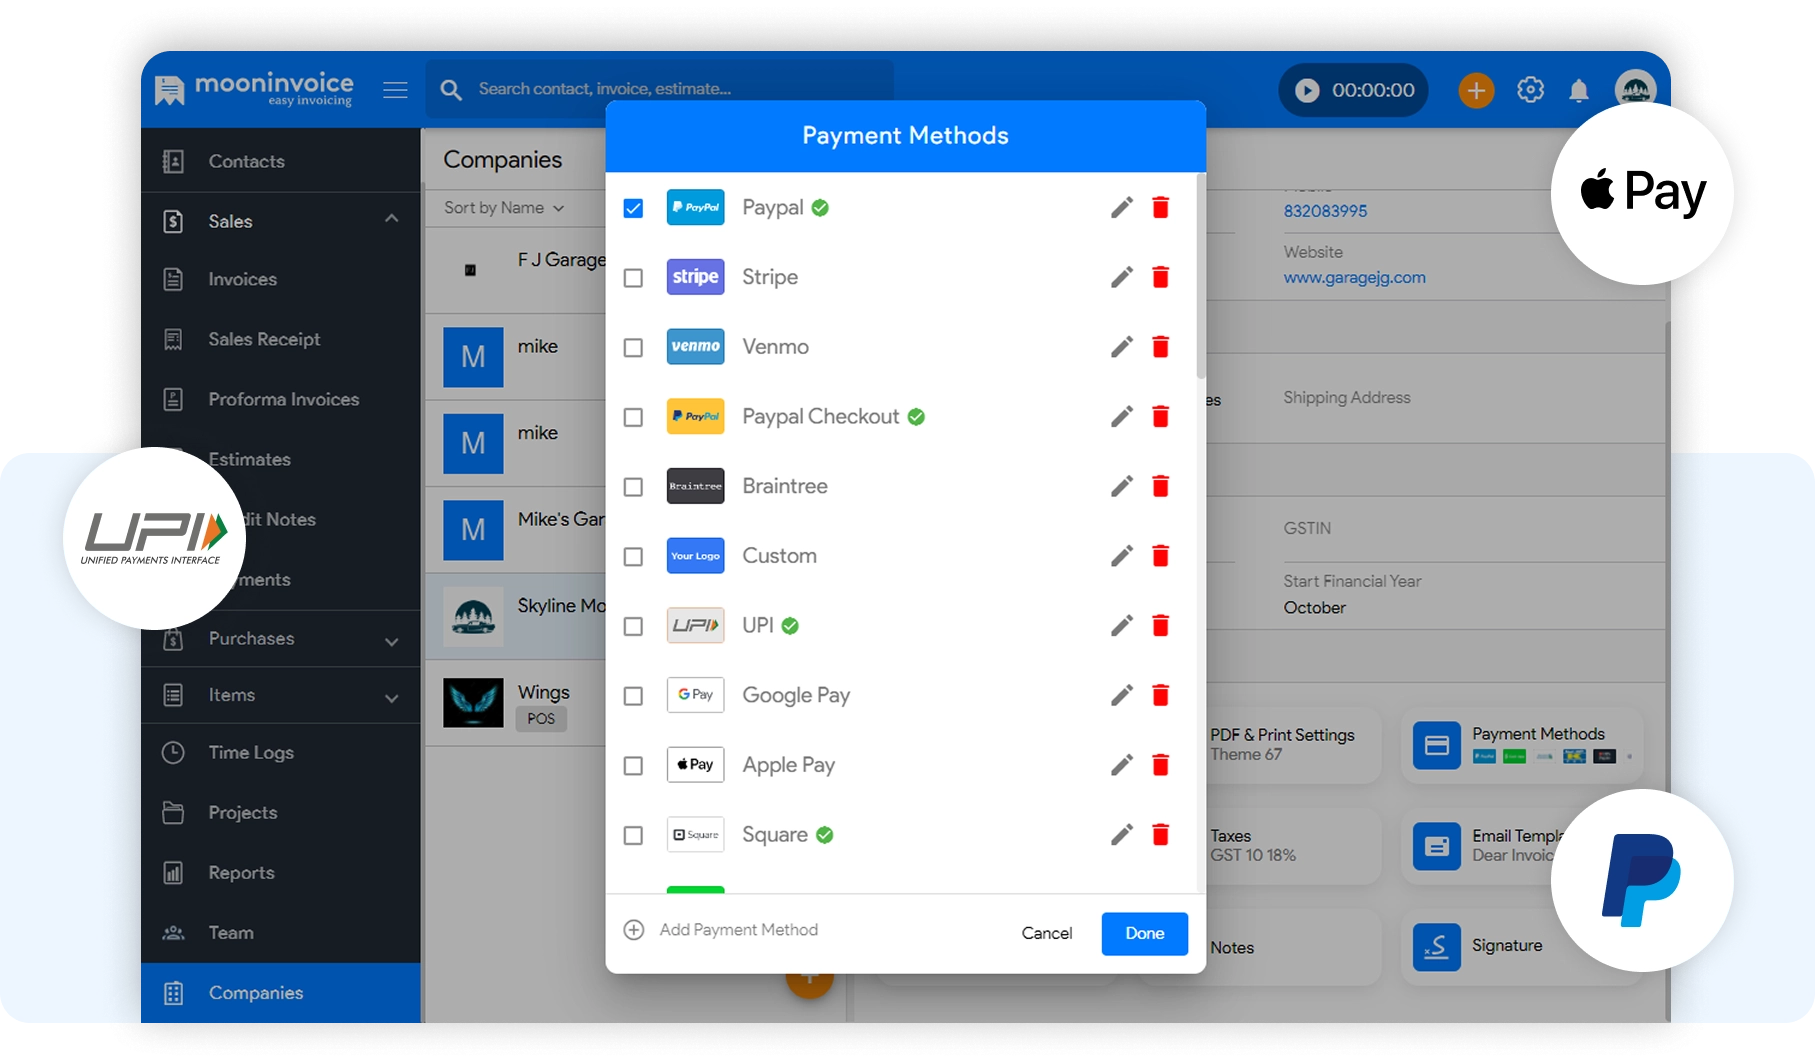Click the Done button

click(x=1144, y=933)
